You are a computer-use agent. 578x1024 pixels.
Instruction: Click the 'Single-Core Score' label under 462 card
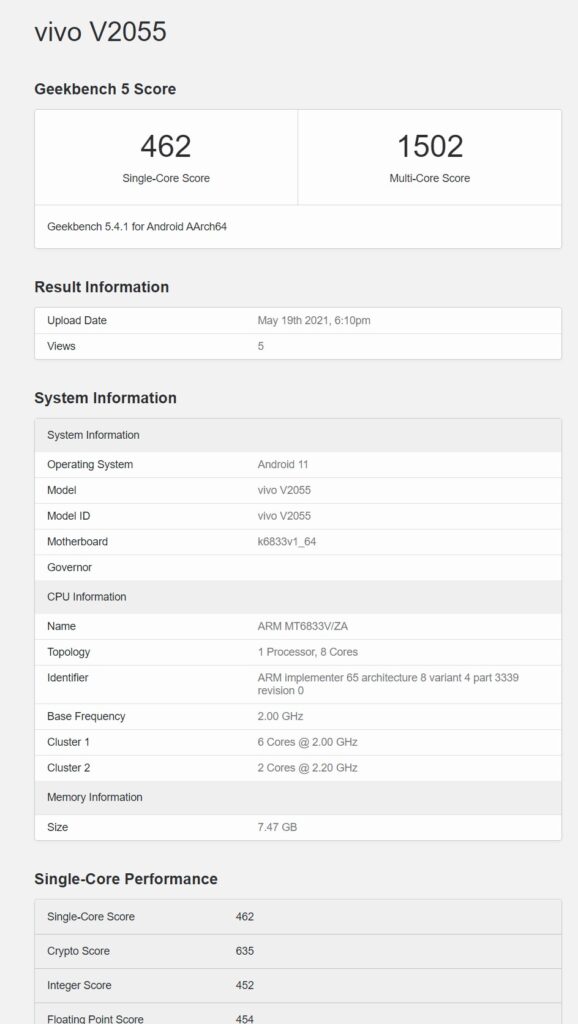(x=166, y=178)
